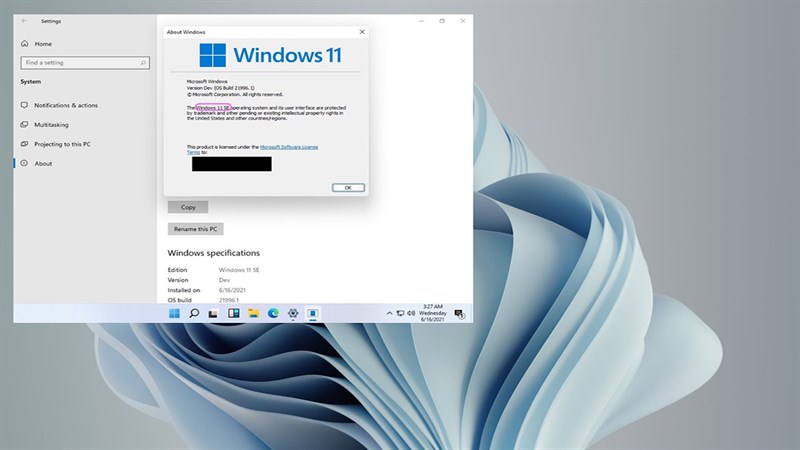
Task: Click the Windows 11 logo in dialog
Action: click(270, 55)
